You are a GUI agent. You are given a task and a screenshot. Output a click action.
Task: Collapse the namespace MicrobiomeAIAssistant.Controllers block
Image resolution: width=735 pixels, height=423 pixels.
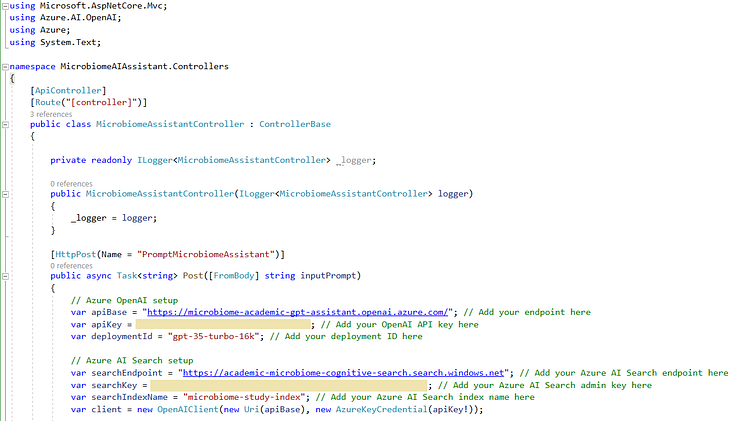pos(5,67)
